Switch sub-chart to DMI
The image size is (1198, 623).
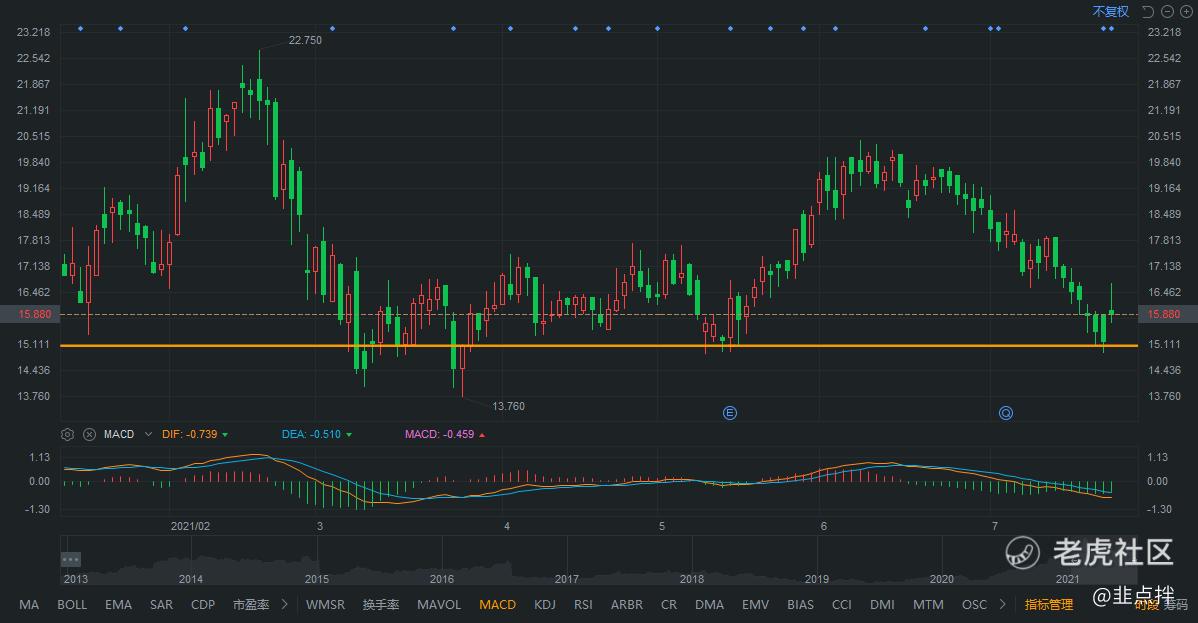[x=882, y=605]
